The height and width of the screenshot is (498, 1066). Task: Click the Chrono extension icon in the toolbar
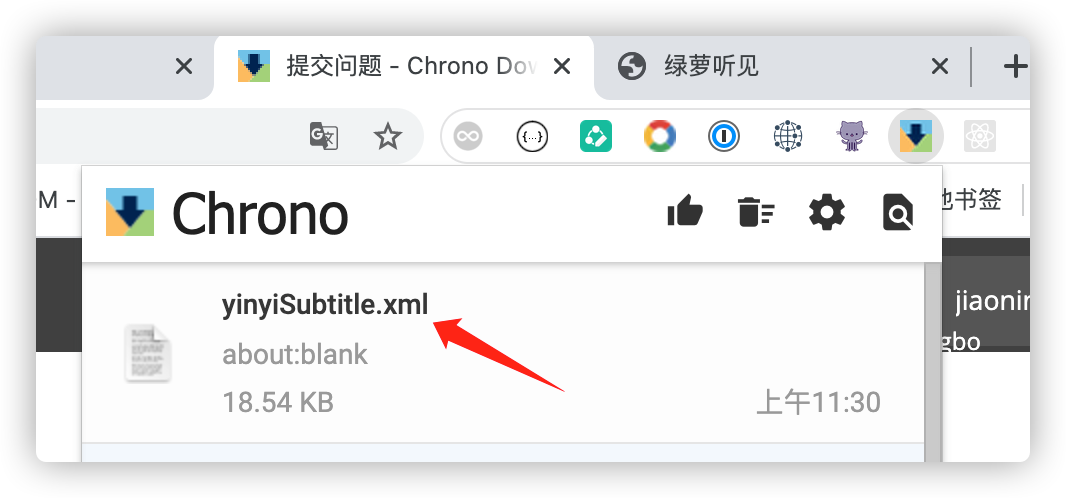pyautogui.click(x=915, y=136)
